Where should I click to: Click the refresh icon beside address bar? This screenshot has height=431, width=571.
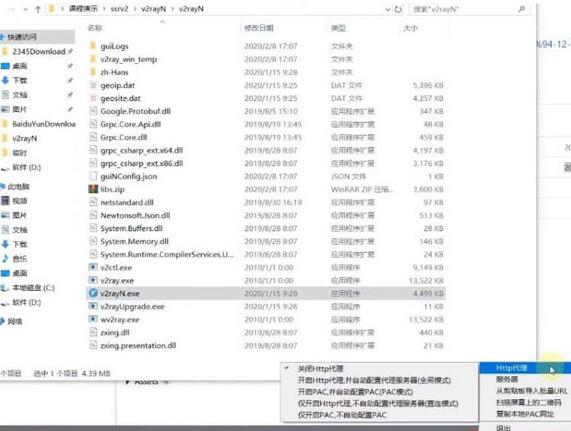click(x=398, y=9)
